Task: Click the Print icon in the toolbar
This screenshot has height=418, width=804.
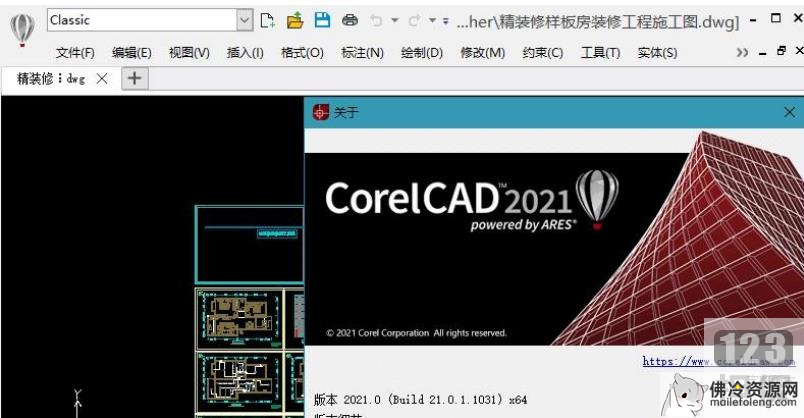Action: tap(349, 20)
